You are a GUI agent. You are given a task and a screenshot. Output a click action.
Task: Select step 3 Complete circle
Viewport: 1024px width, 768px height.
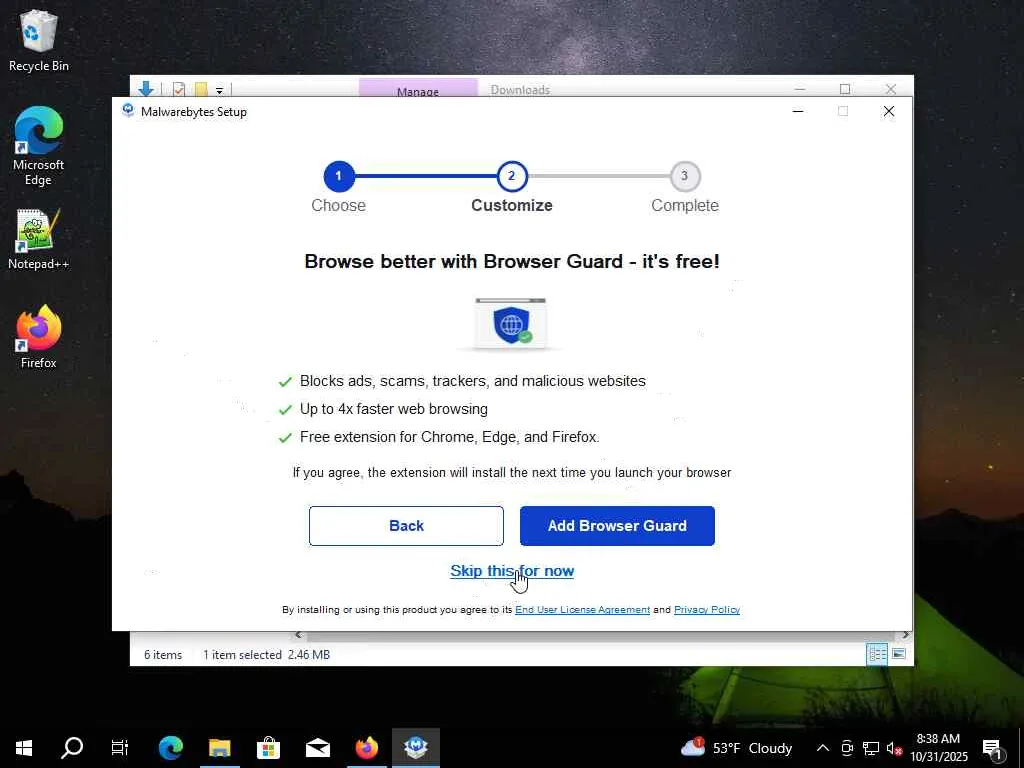tap(684, 176)
